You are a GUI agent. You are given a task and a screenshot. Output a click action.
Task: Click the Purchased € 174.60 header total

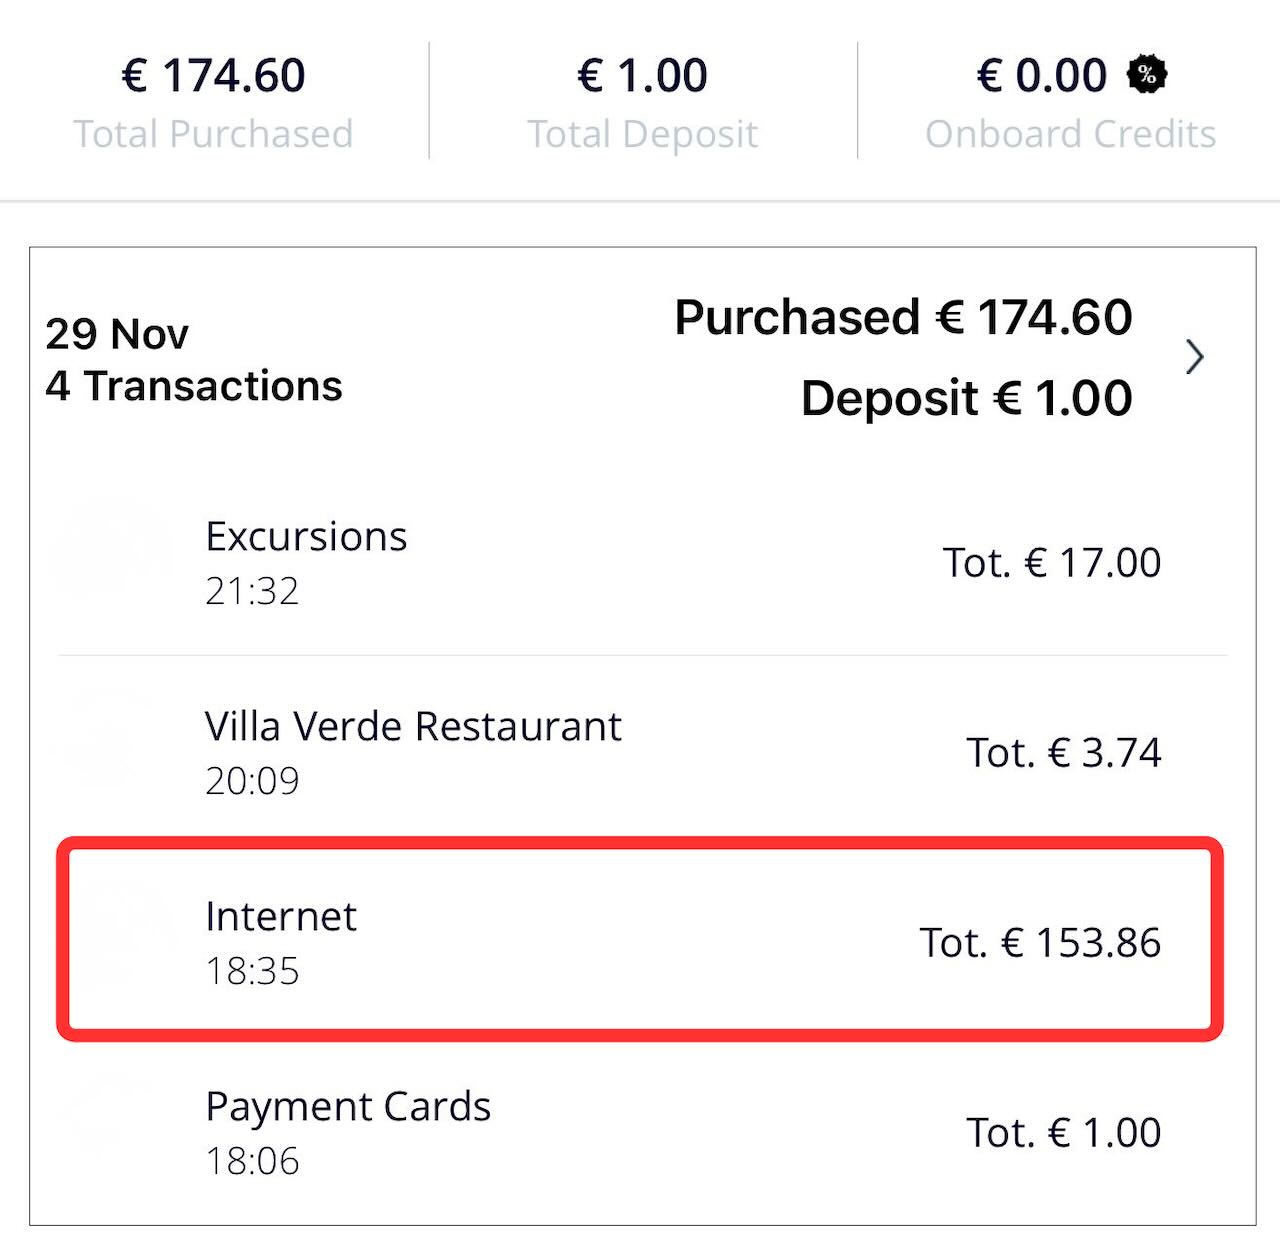(x=901, y=317)
